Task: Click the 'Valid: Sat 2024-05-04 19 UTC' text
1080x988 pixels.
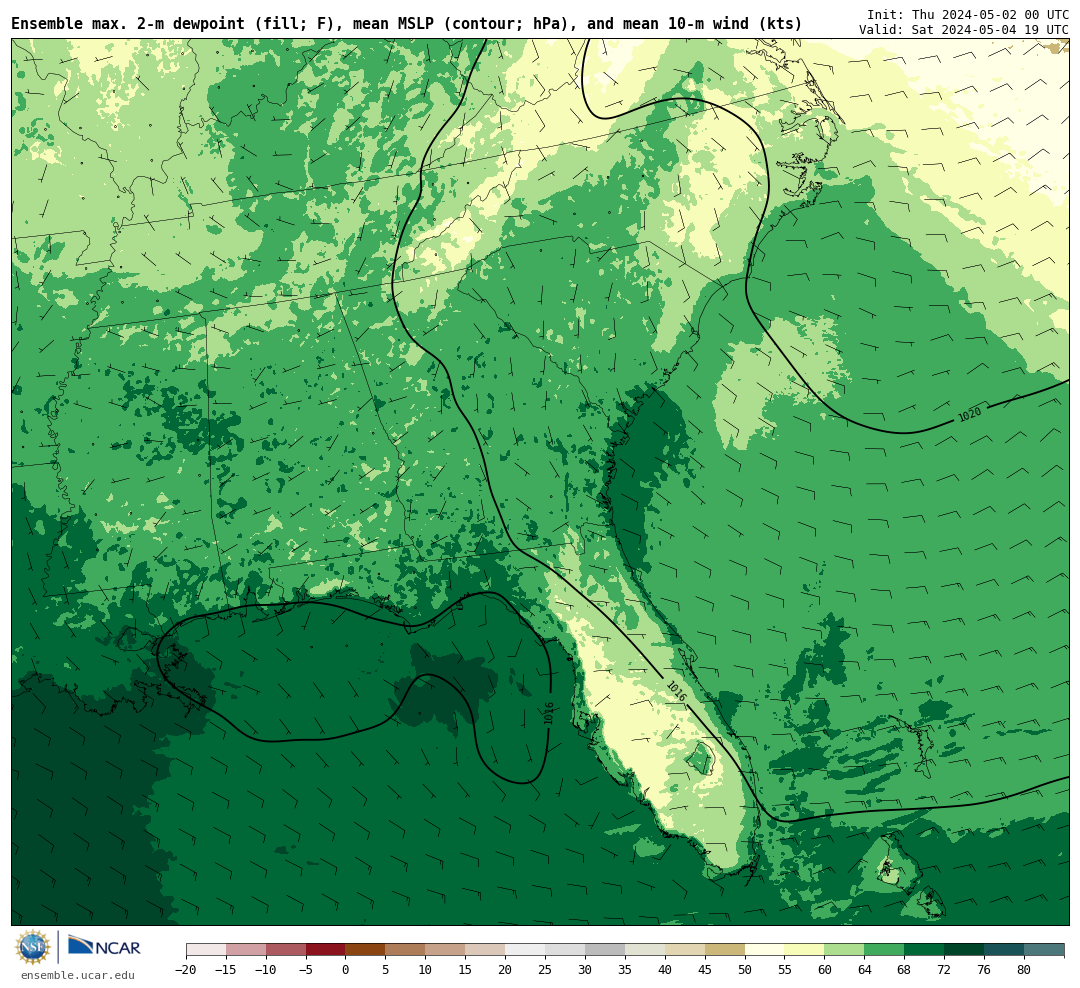Action: point(964,30)
